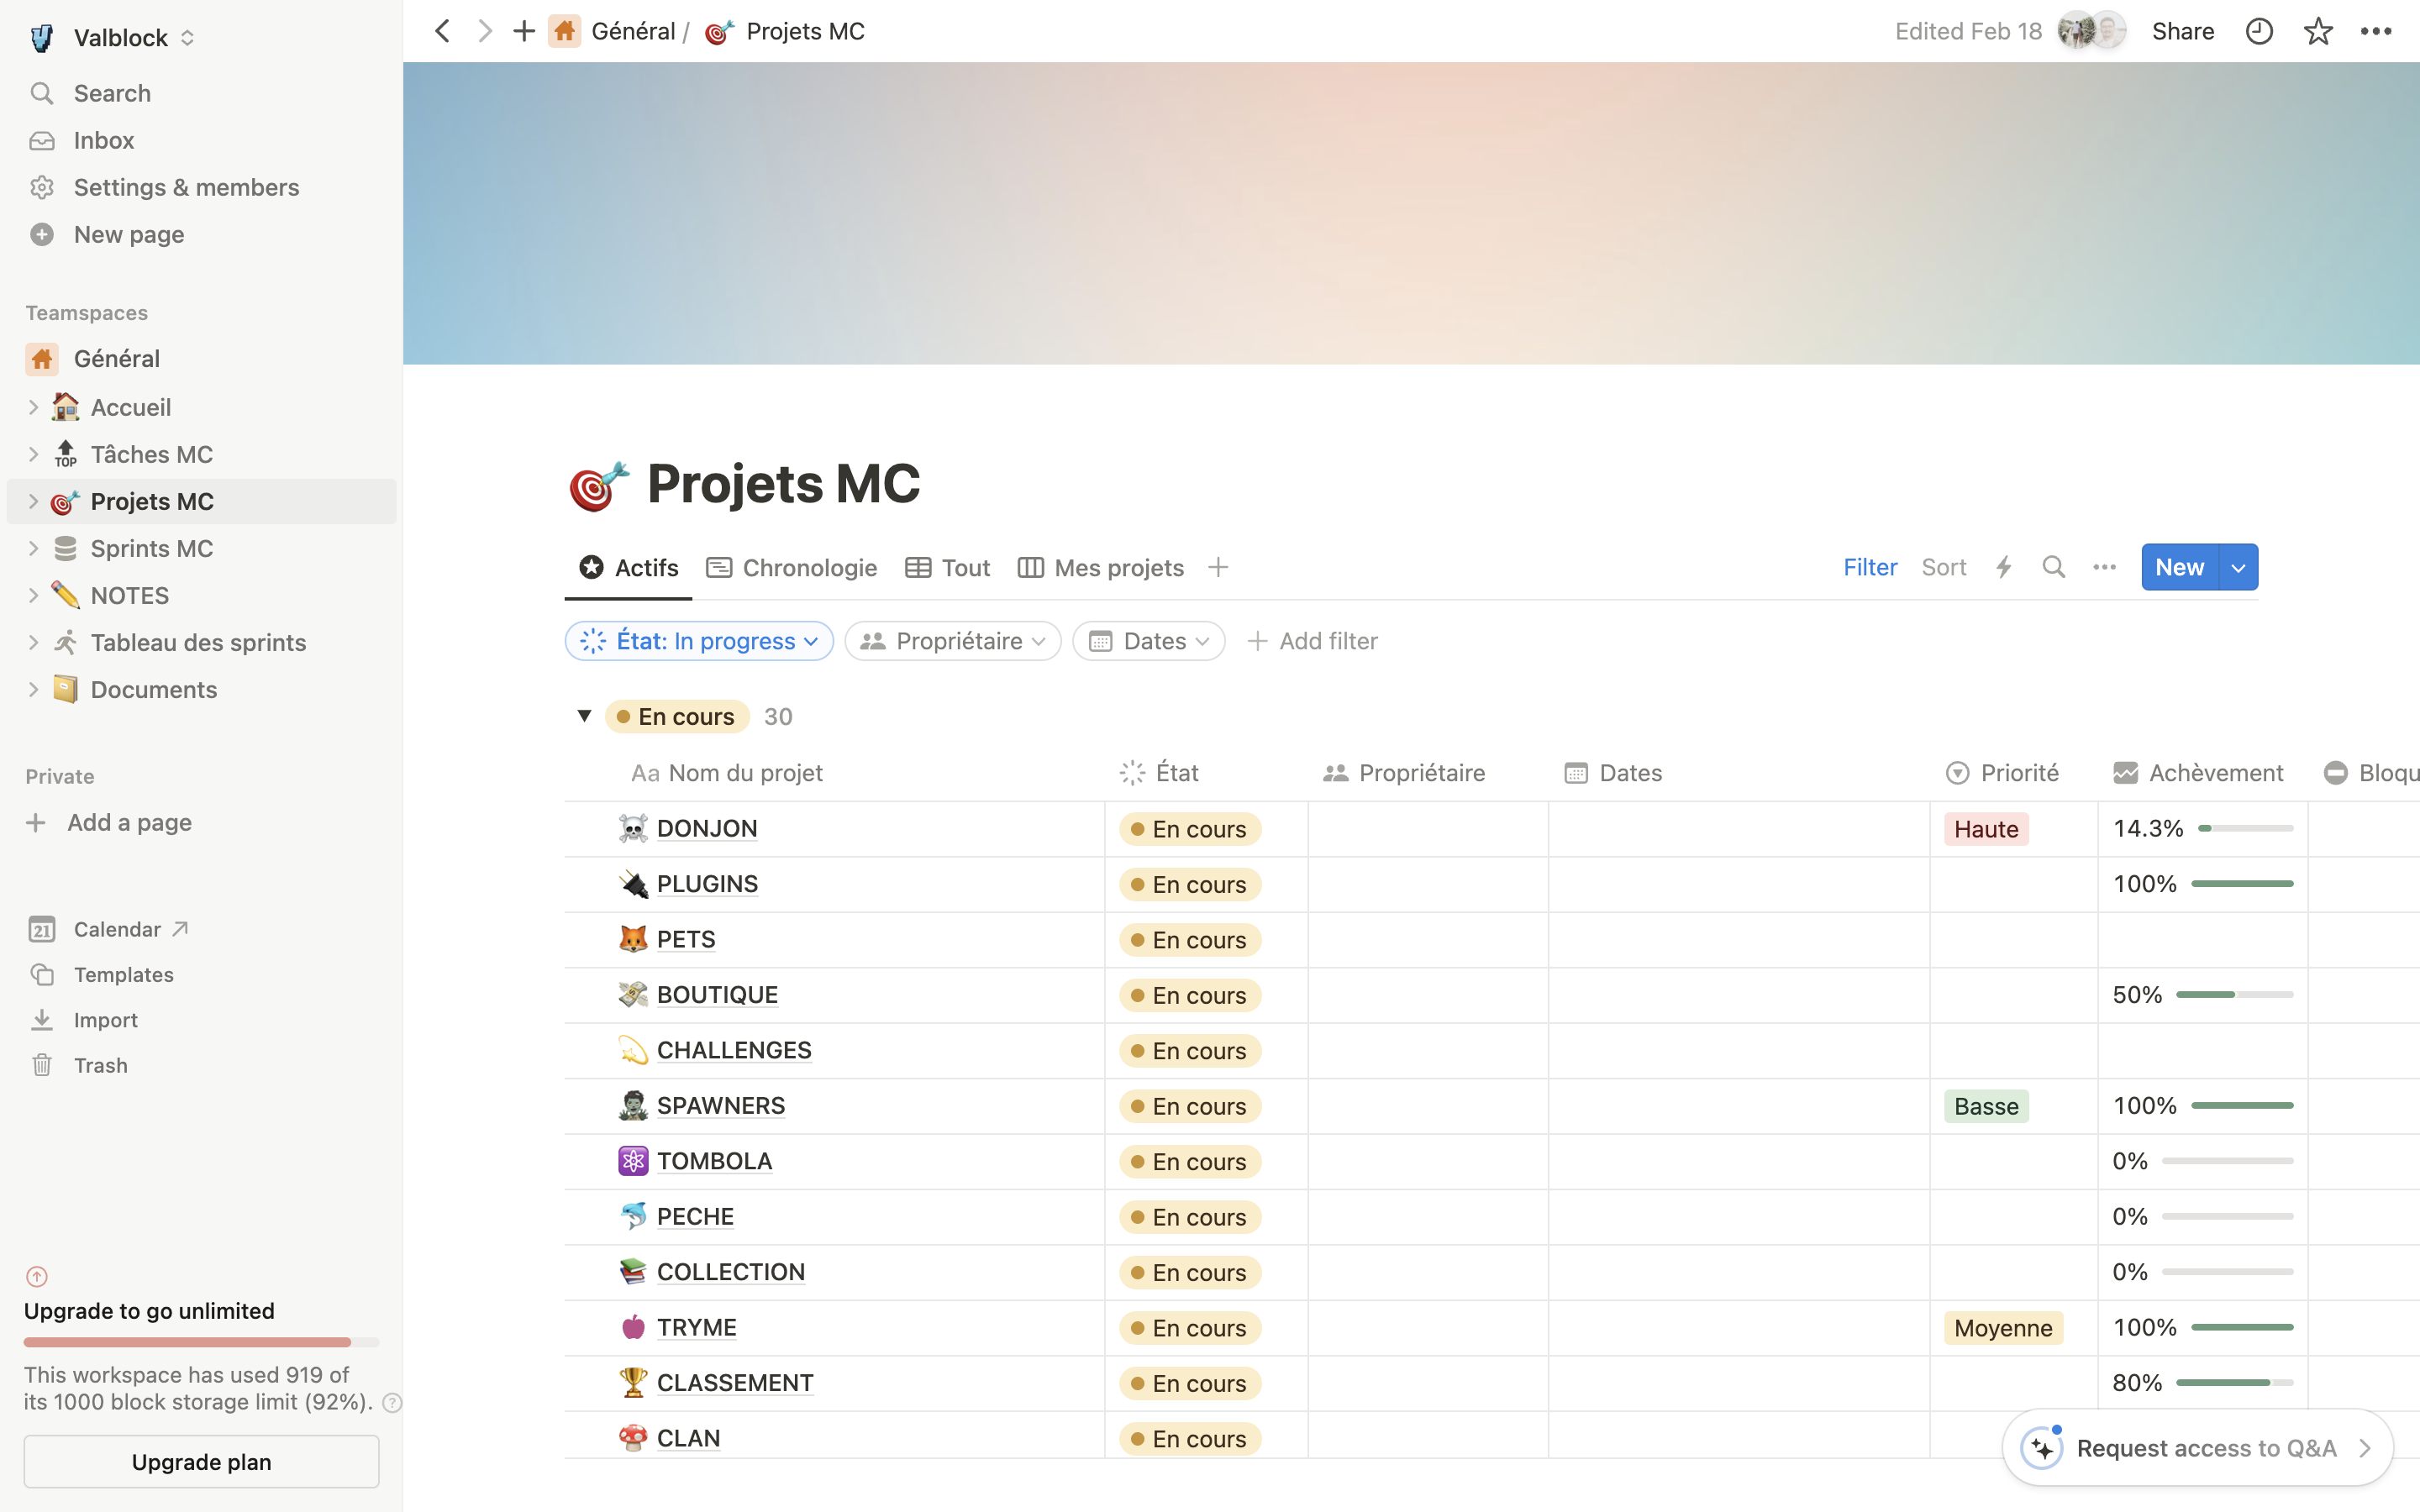Click the add view plus icon
The height and width of the screenshot is (1512, 2420).
[x=1217, y=567]
